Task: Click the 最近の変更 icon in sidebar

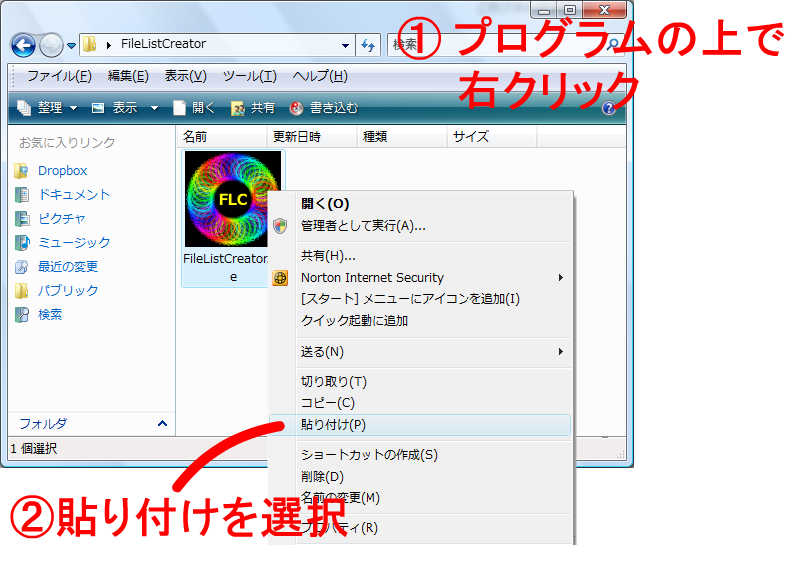Action: pyautogui.click(x=22, y=267)
